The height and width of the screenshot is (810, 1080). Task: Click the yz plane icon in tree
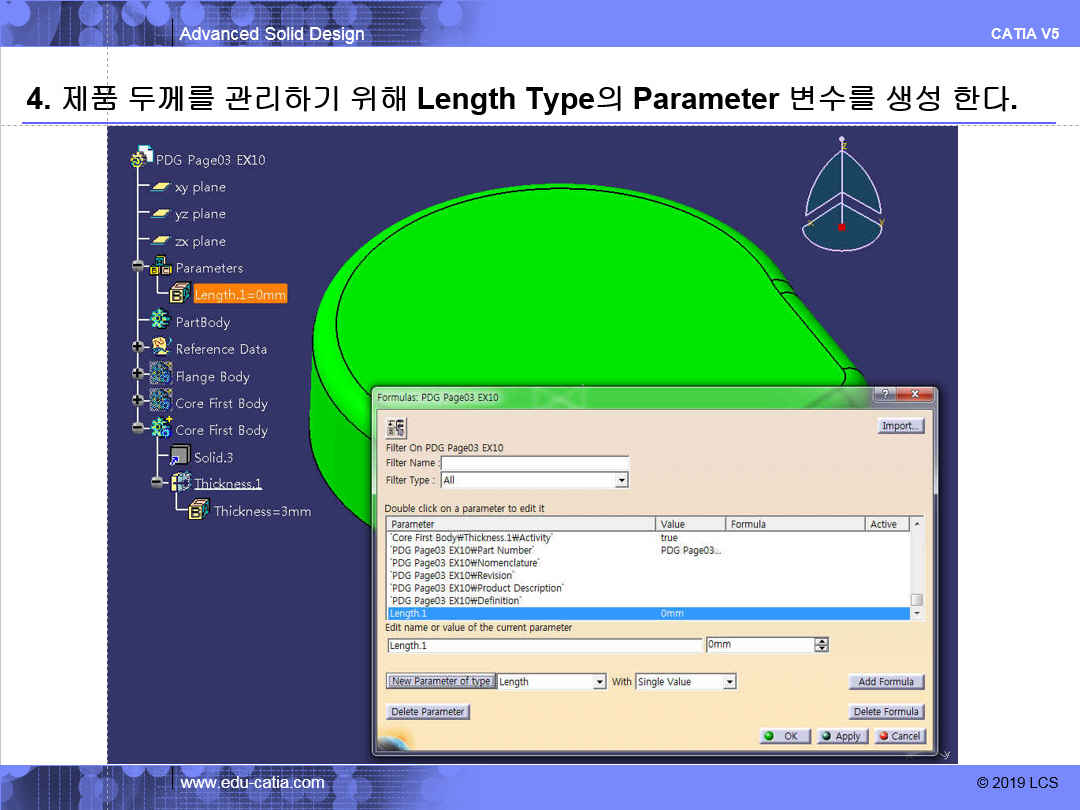[x=160, y=214]
